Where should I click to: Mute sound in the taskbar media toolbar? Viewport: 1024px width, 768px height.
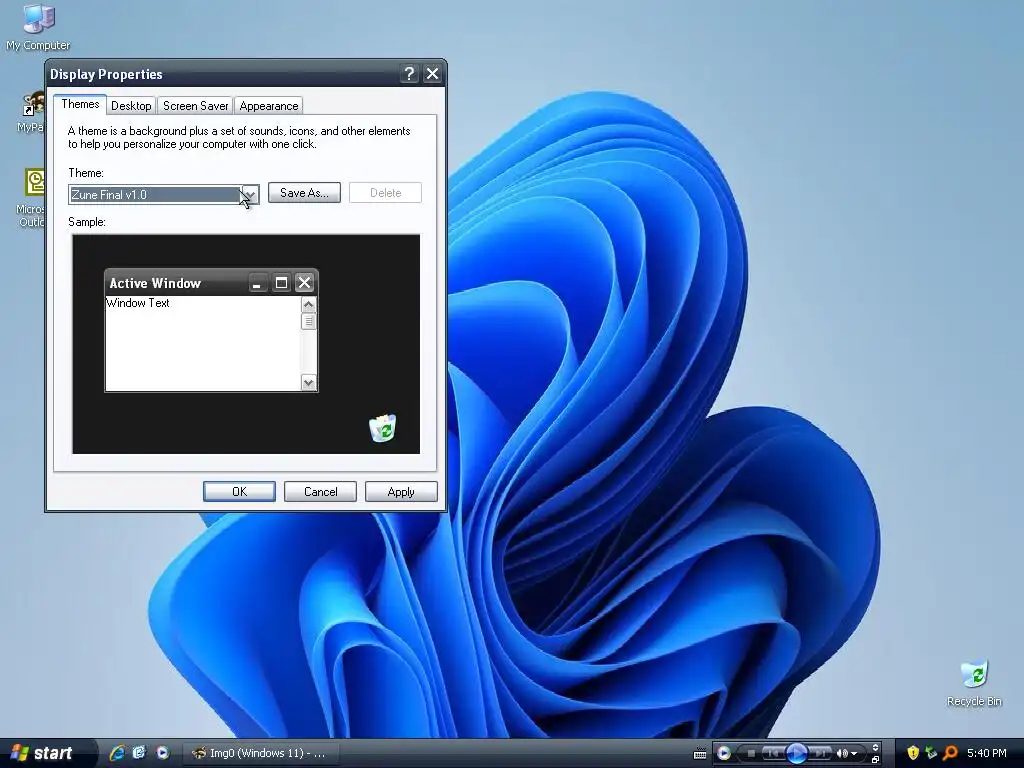point(842,754)
